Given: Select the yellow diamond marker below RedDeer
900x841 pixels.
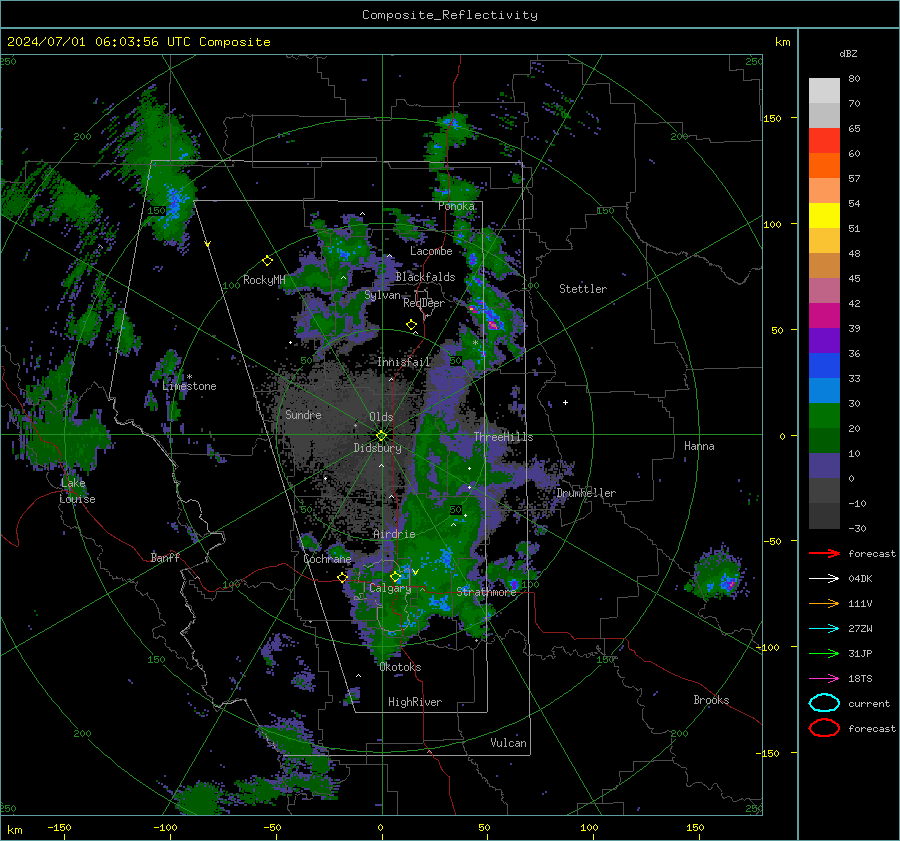Looking at the screenshot, I should pos(411,325).
